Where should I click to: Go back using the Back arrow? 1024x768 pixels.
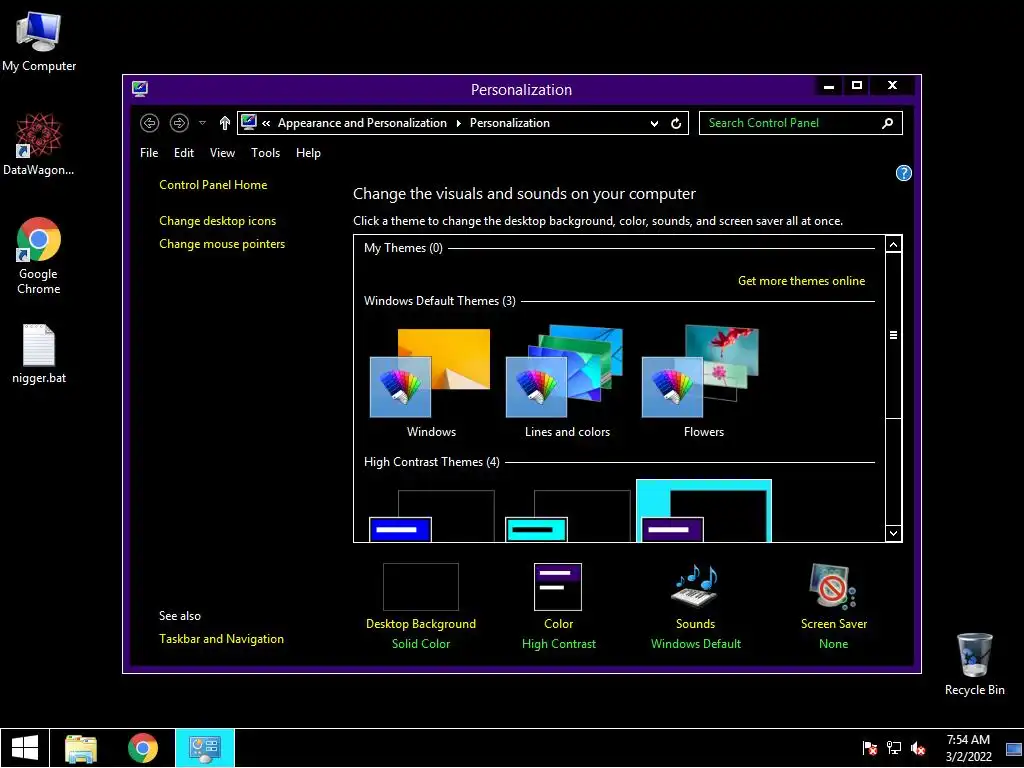click(150, 123)
